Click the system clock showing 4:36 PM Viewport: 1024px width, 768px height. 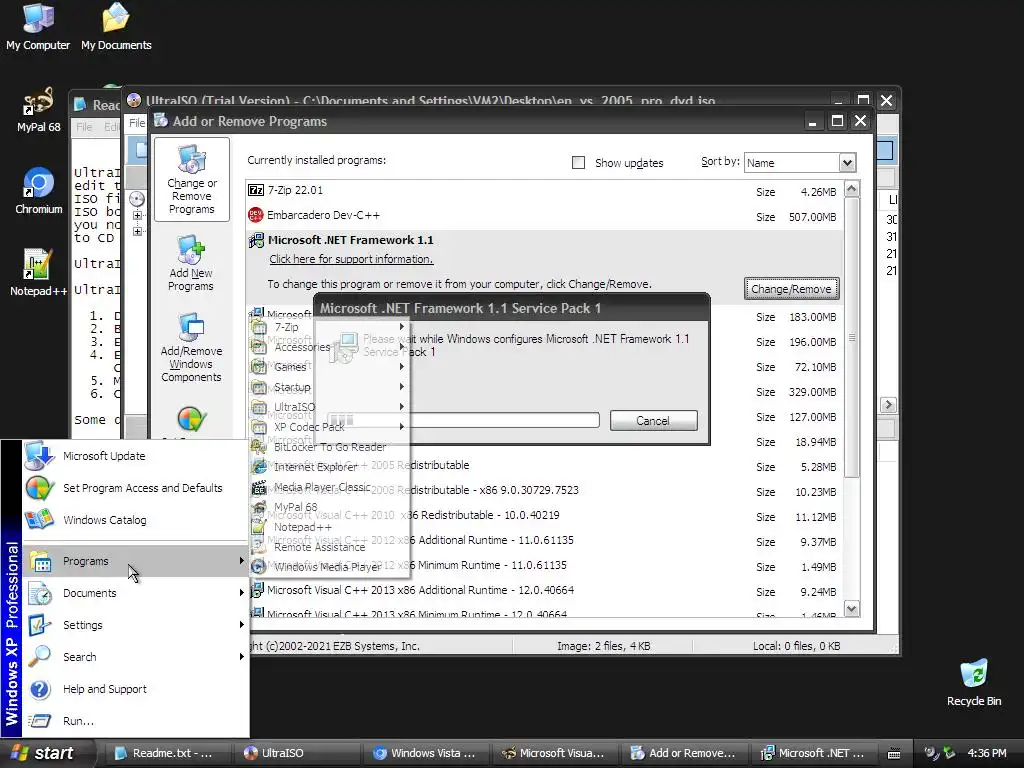pos(987,753)
